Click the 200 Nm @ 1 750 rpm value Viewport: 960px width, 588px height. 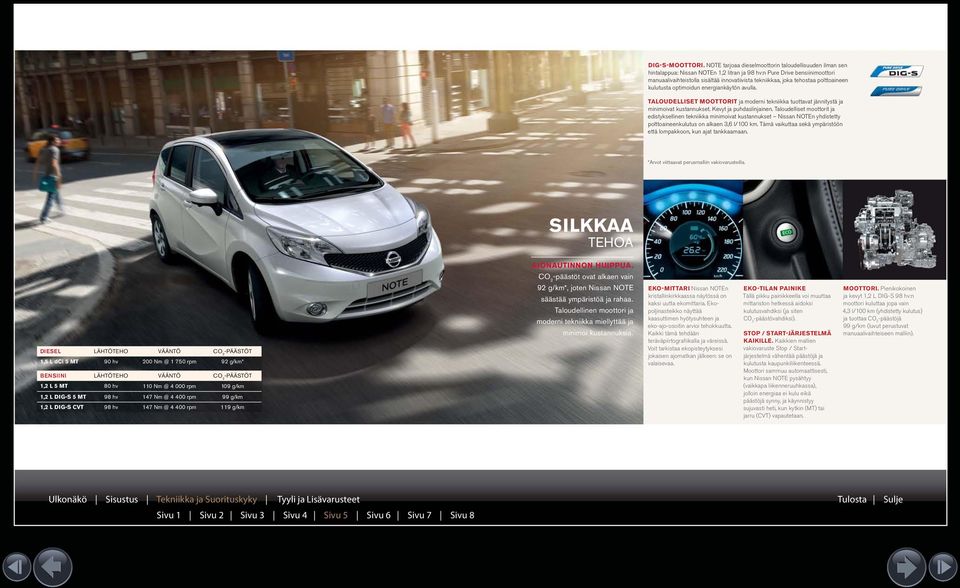point(169,362)
